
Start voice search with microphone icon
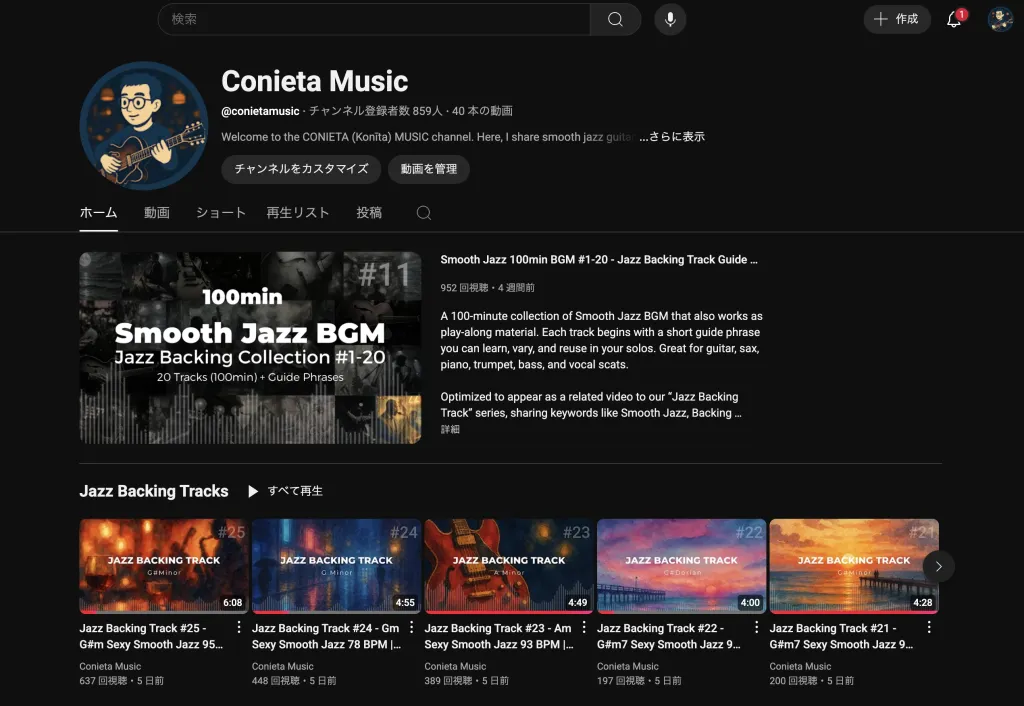coord(670,19)
